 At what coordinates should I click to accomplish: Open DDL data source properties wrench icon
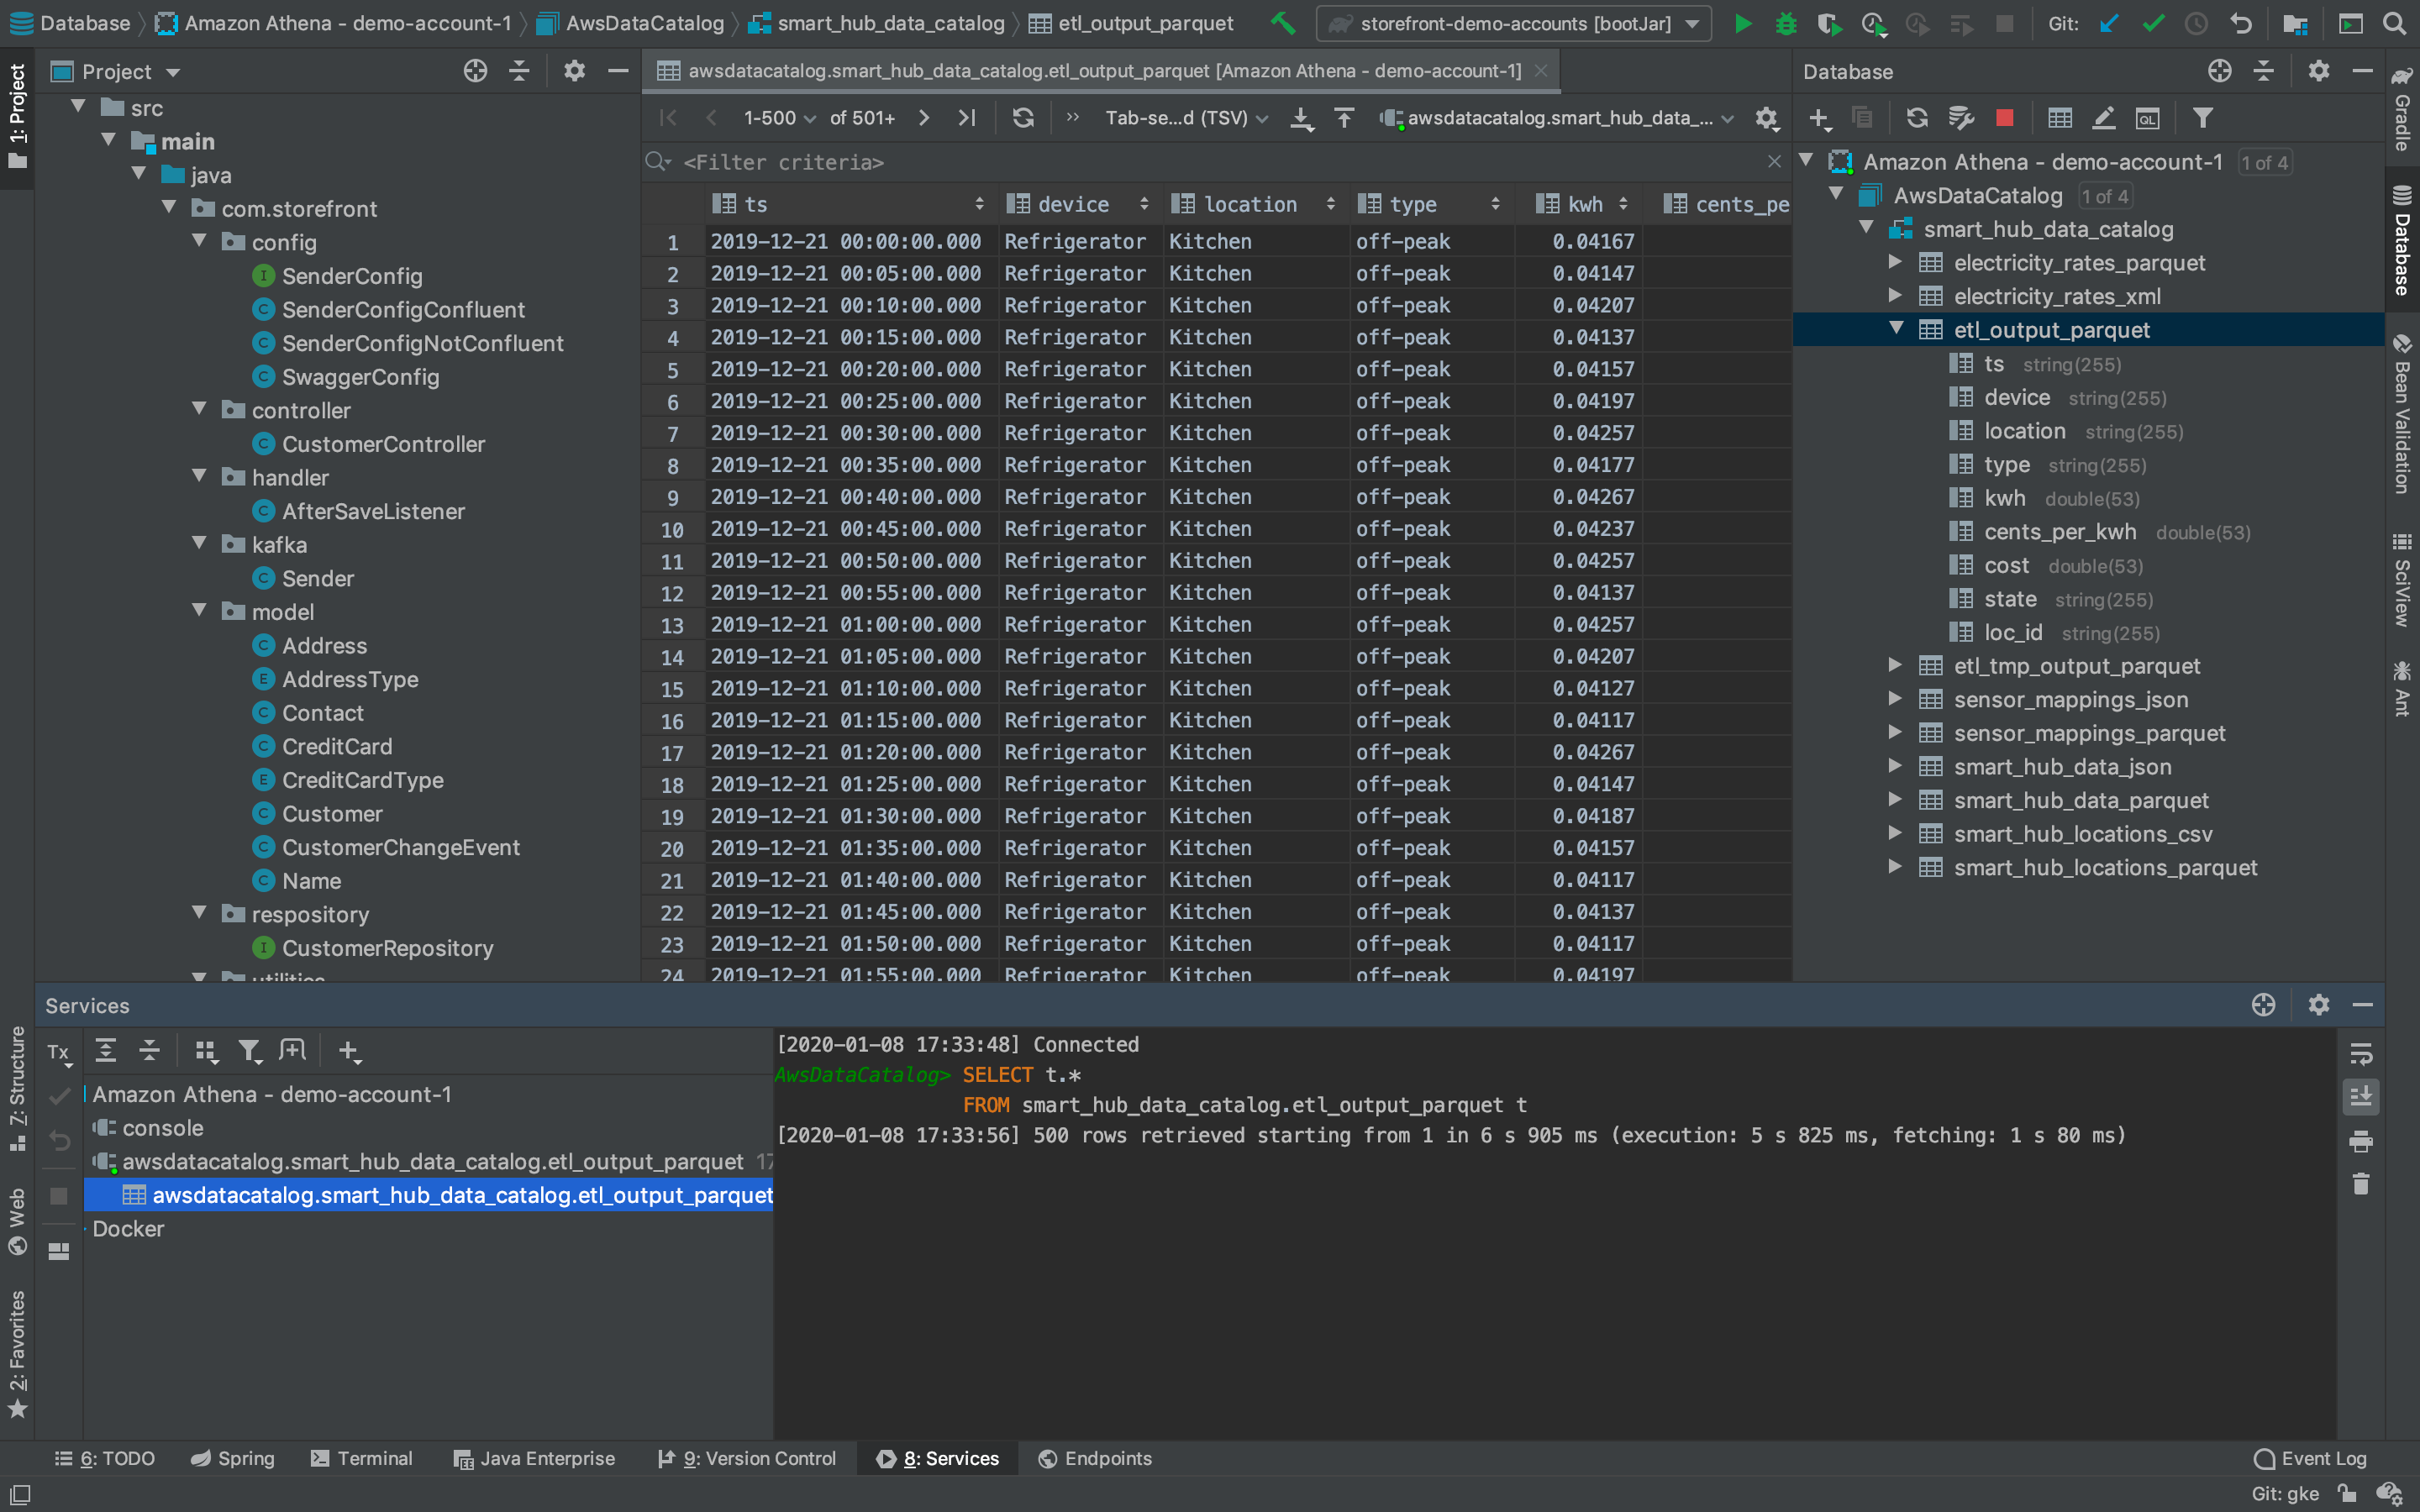click(x=1961, y=117)
